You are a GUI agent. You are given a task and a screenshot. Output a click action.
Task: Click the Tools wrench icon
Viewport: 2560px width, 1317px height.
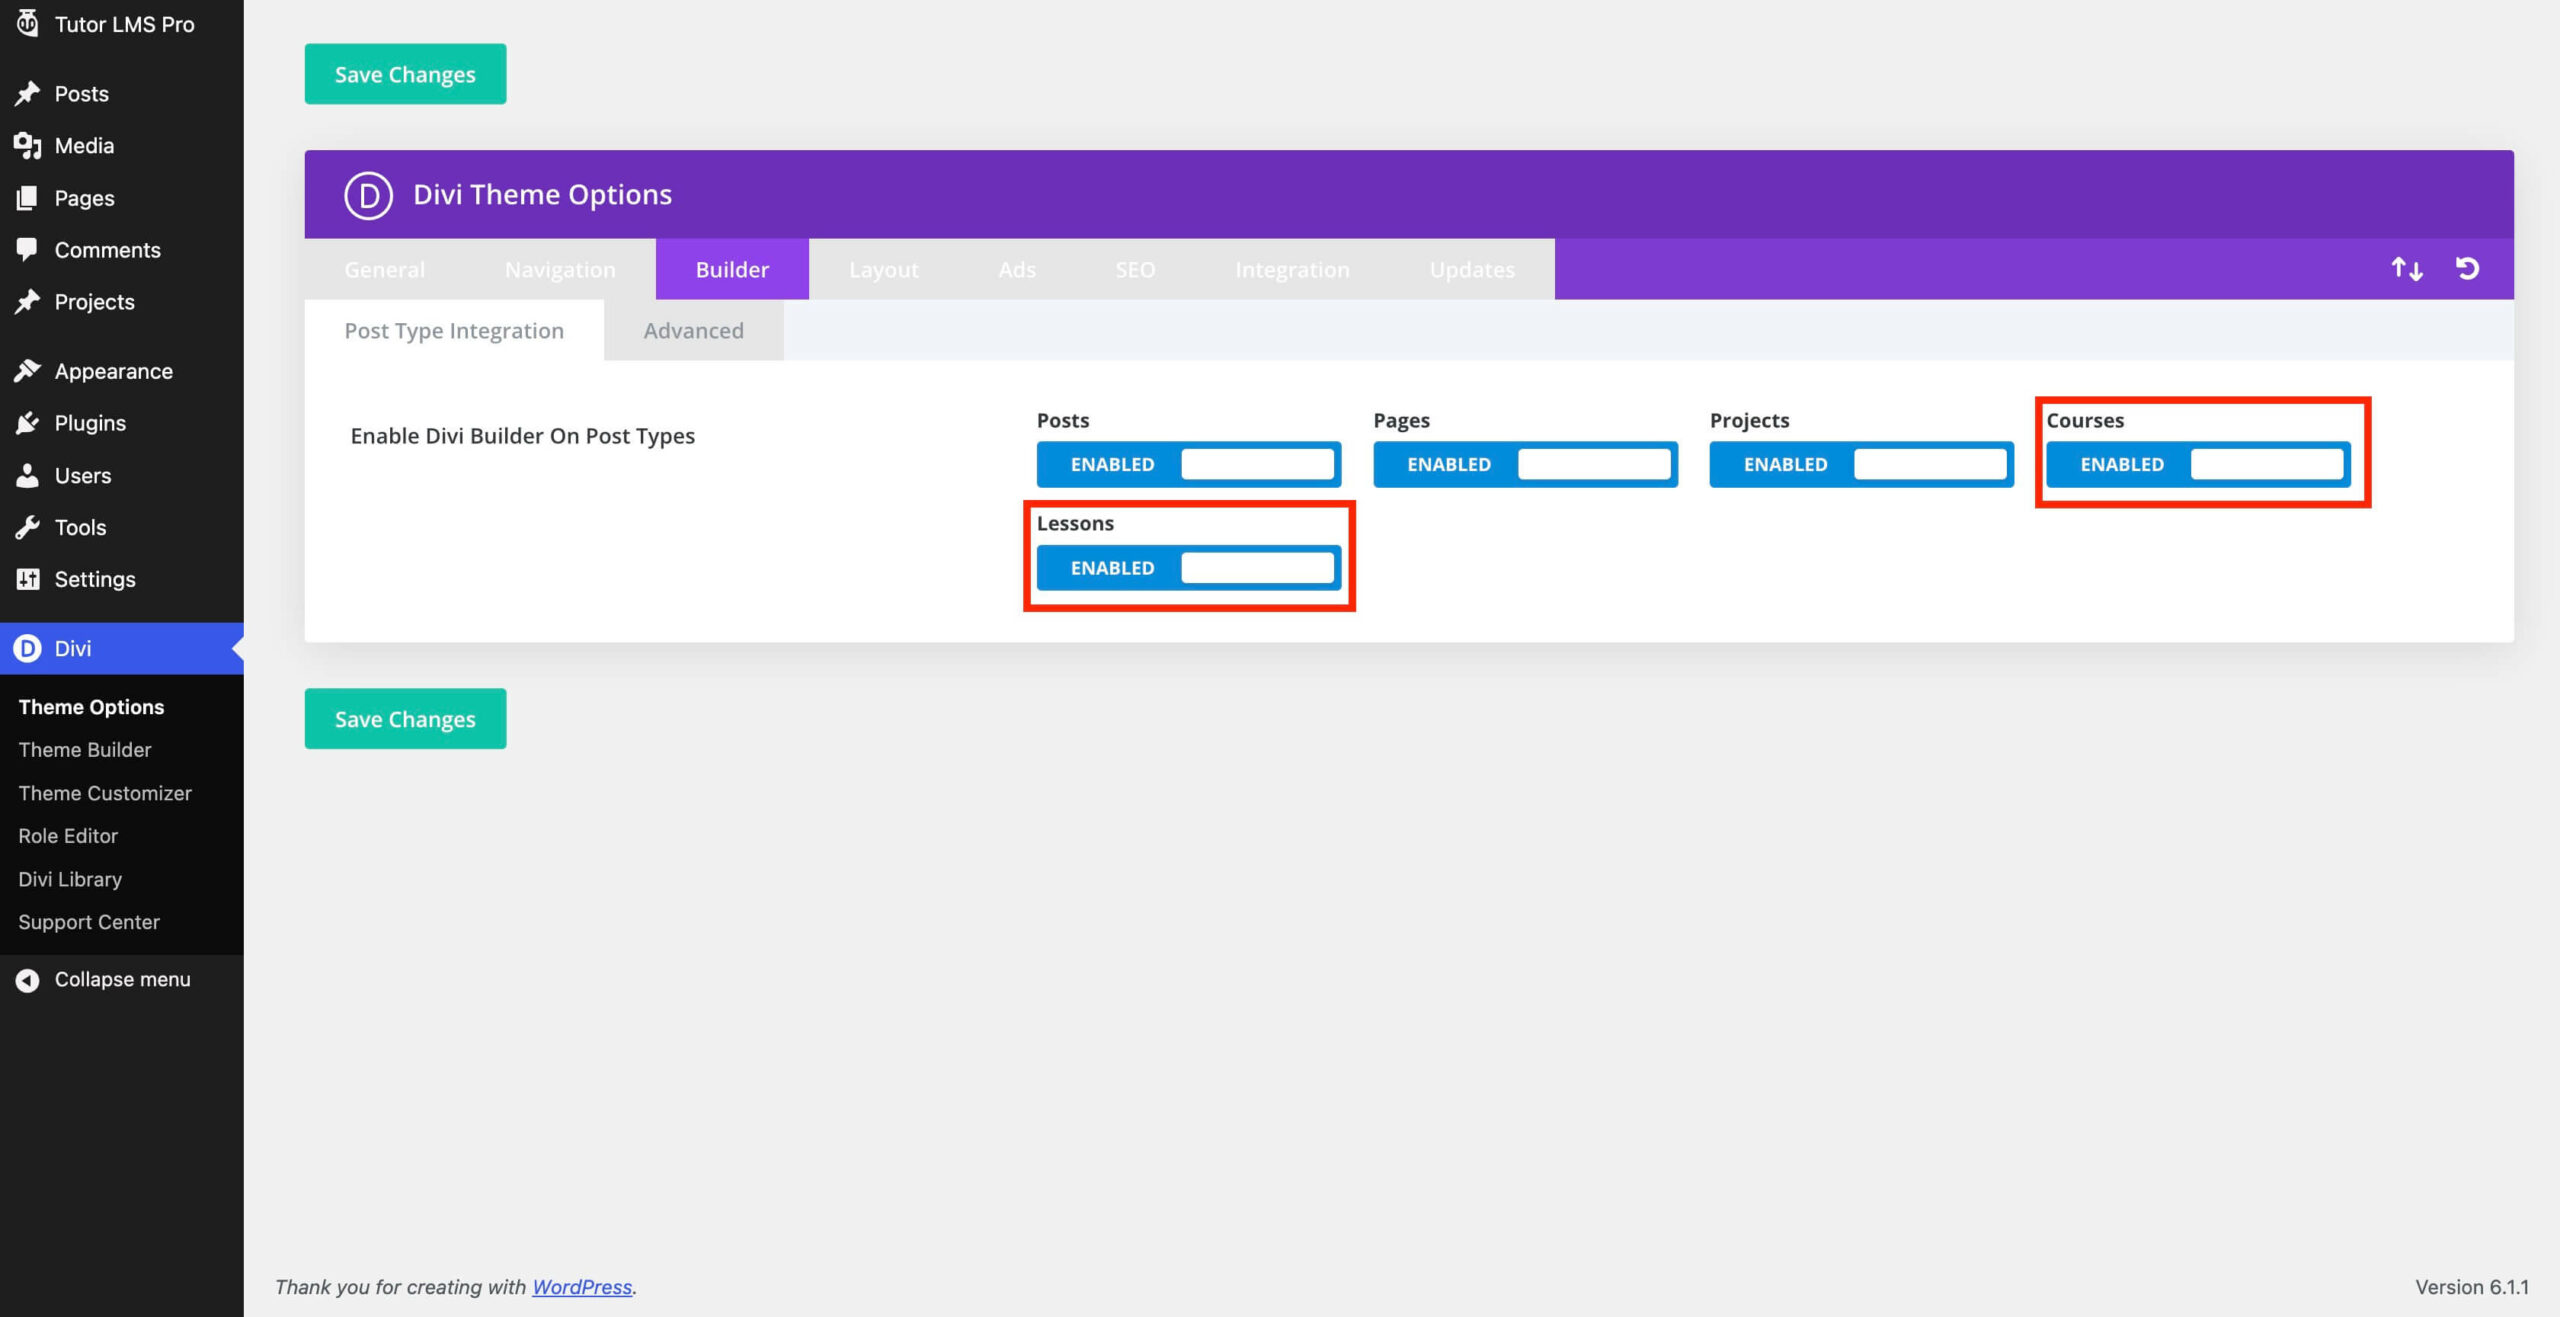click(27, 527)
